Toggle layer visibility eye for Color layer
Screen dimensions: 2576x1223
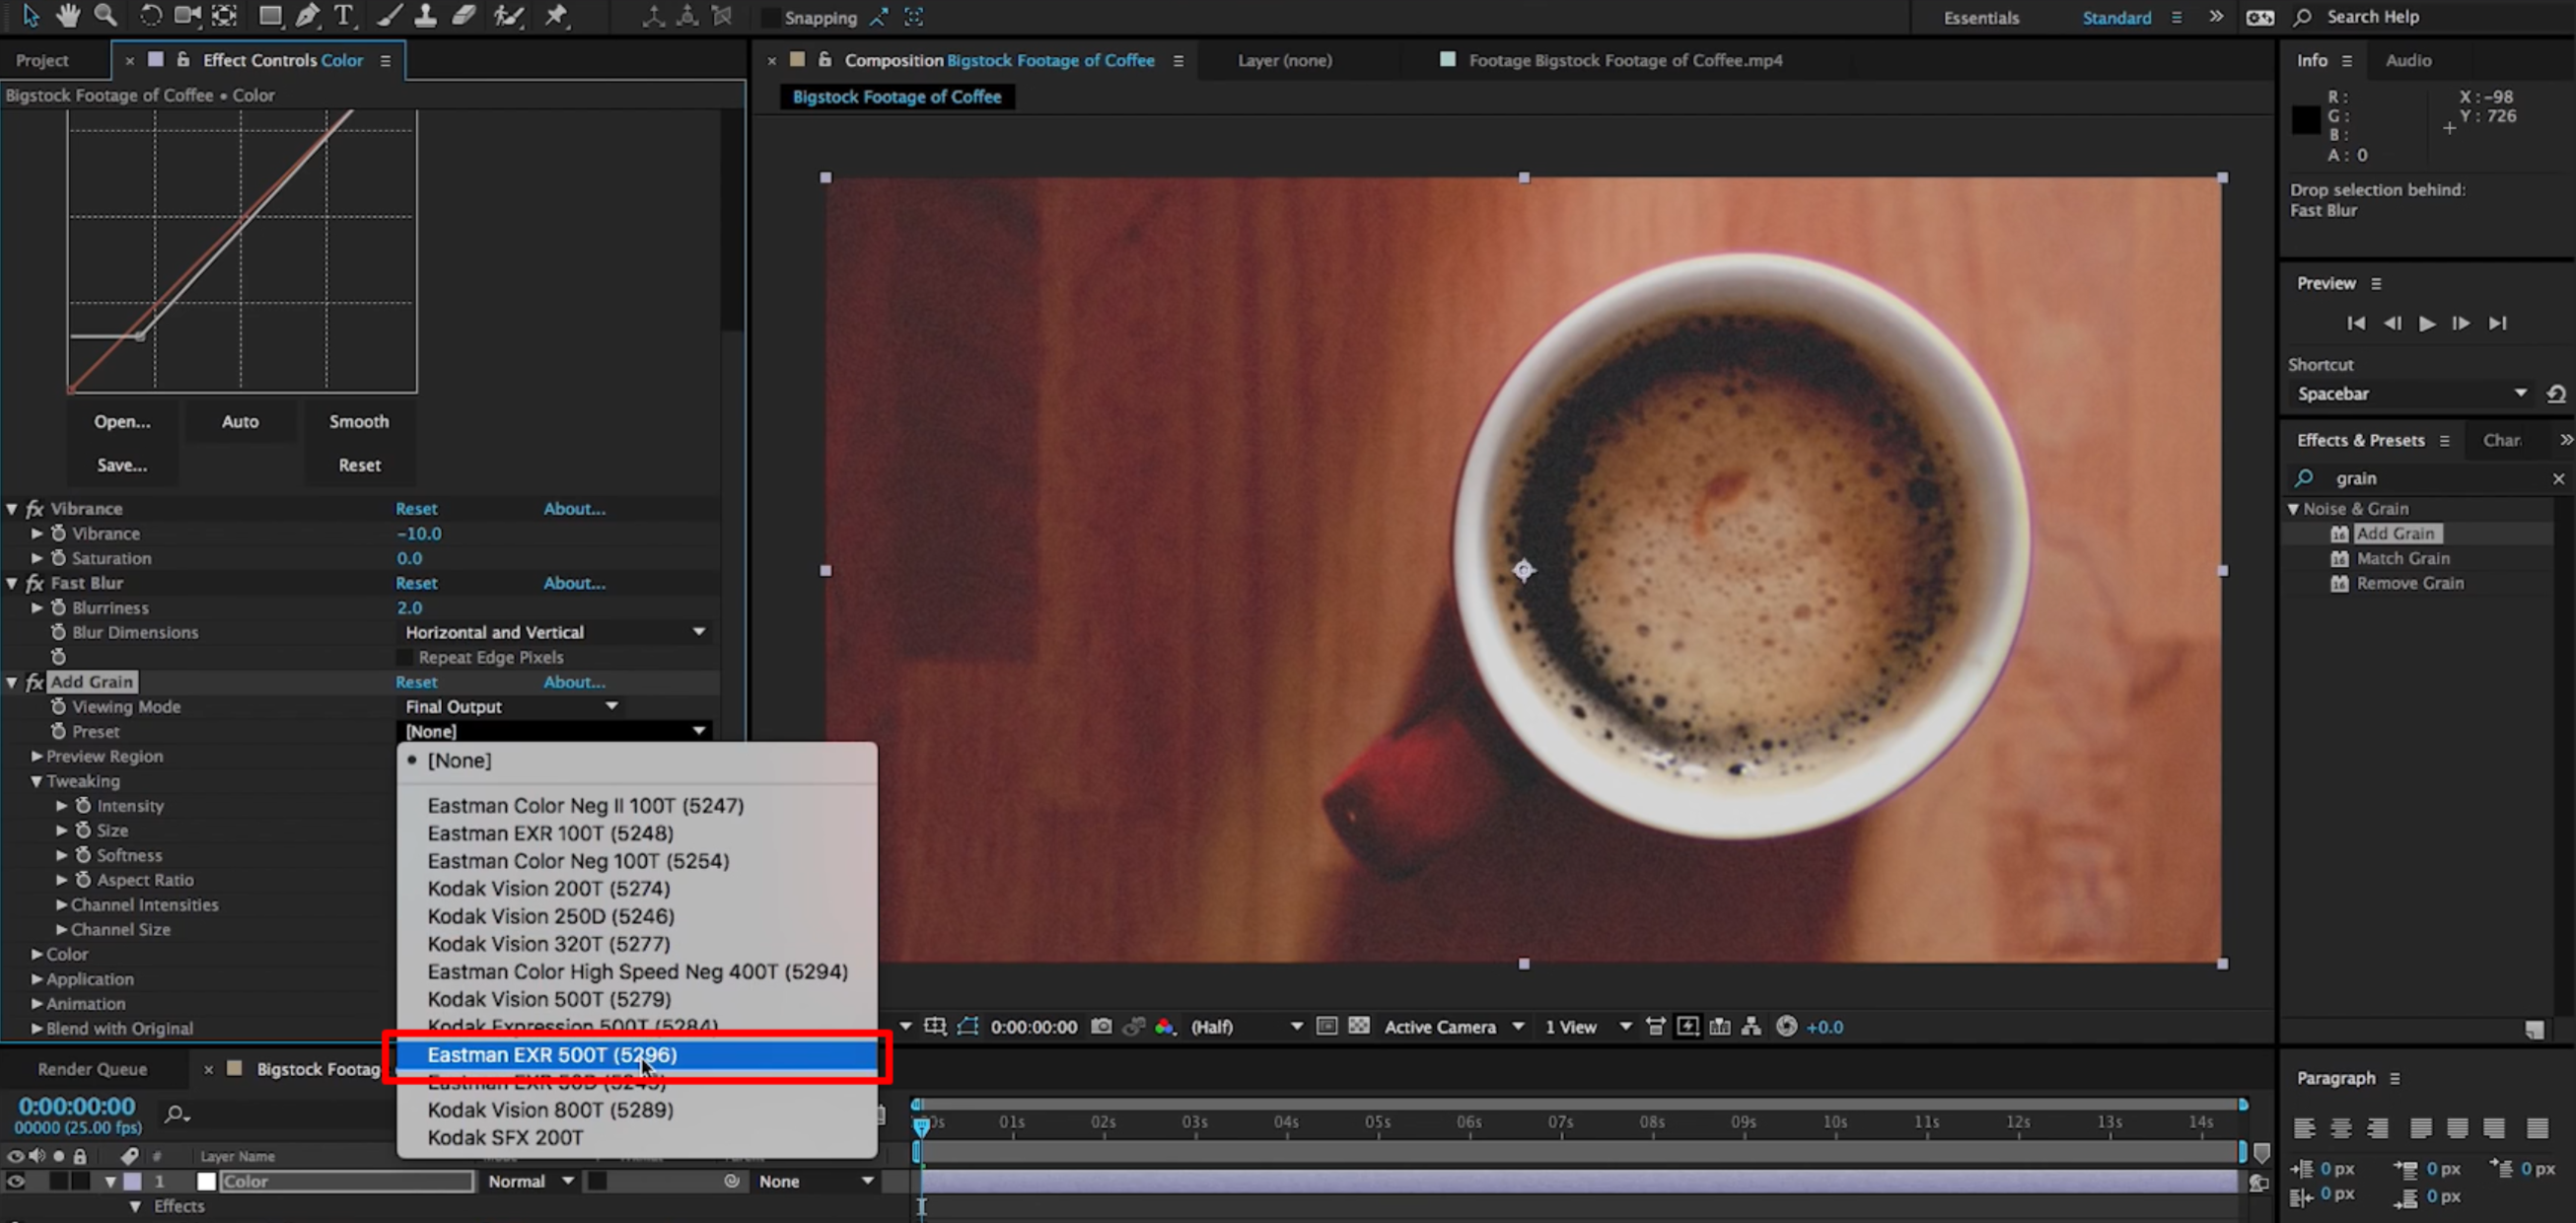tap(14, 1181)
